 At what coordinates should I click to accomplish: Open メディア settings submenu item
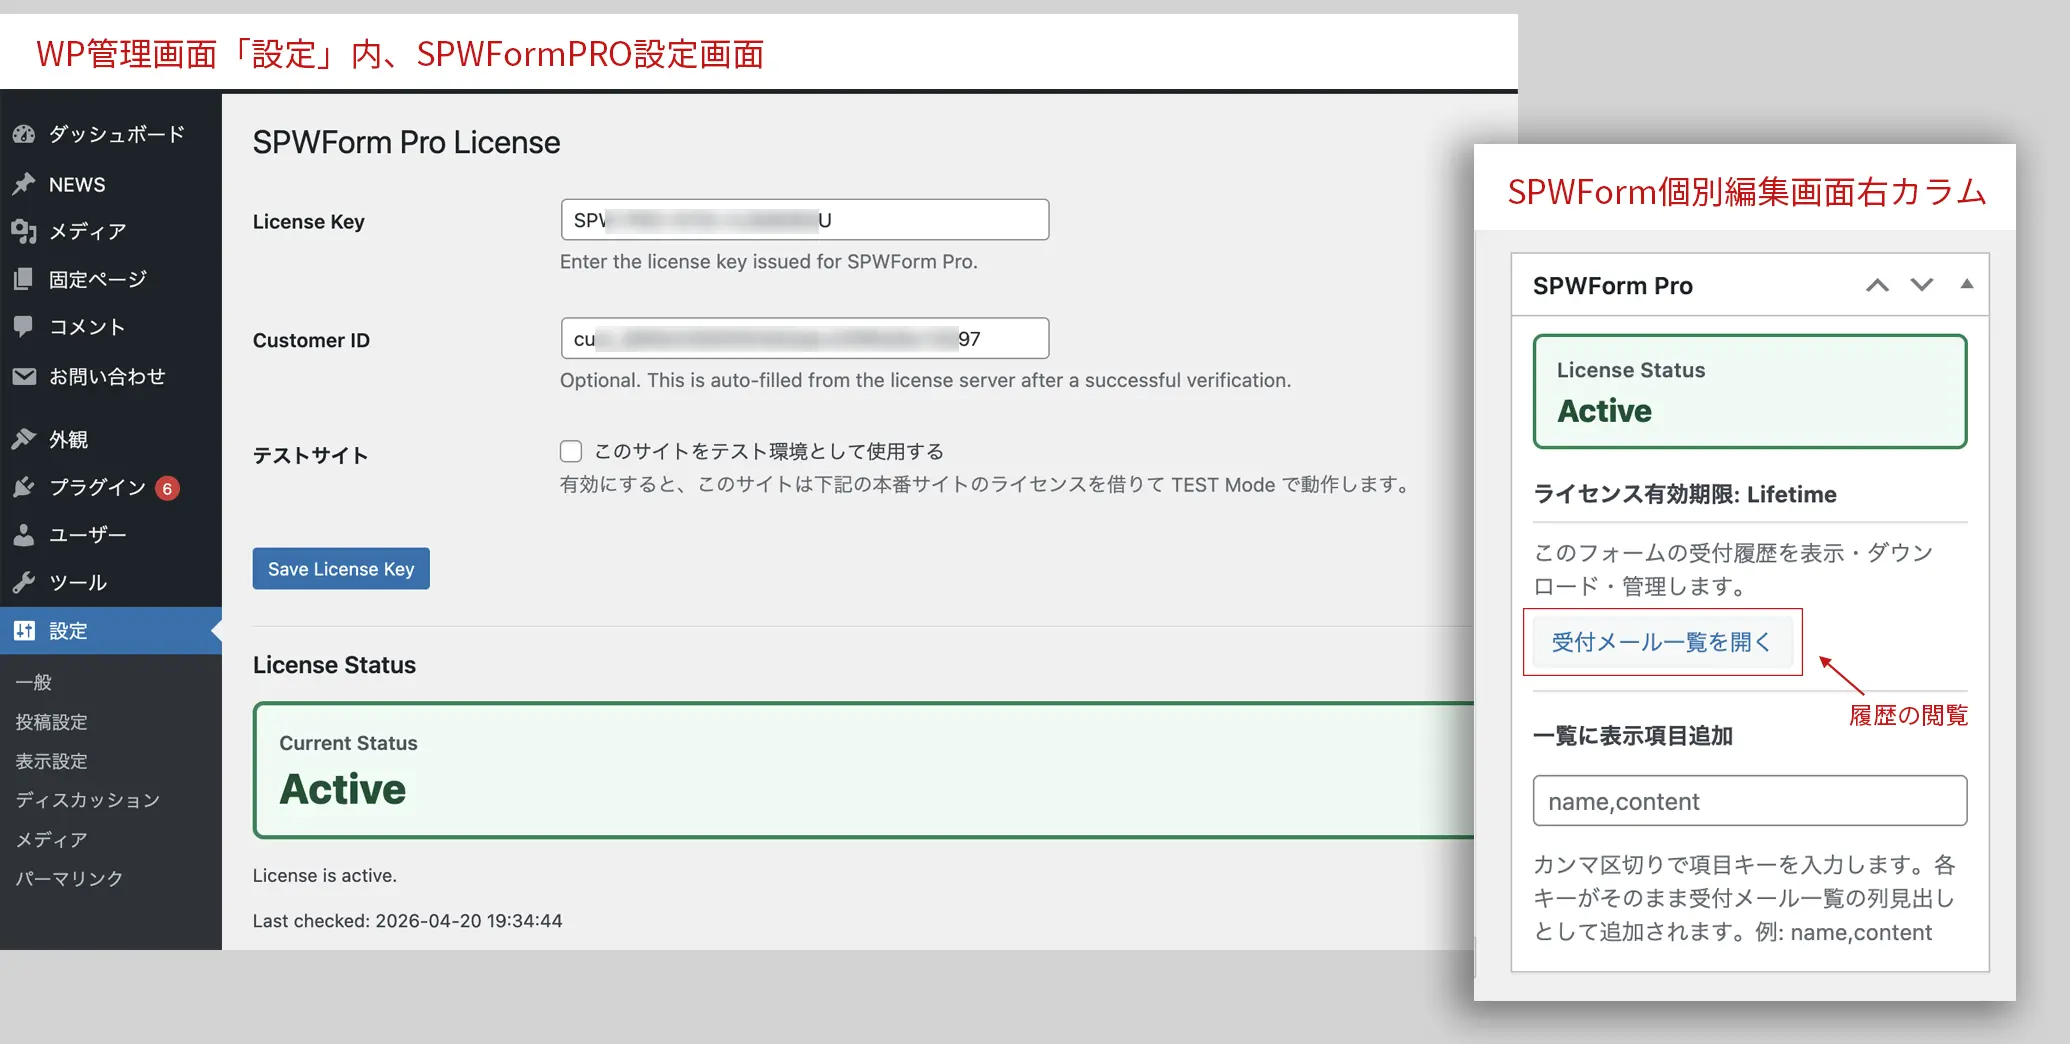[52, 840]
